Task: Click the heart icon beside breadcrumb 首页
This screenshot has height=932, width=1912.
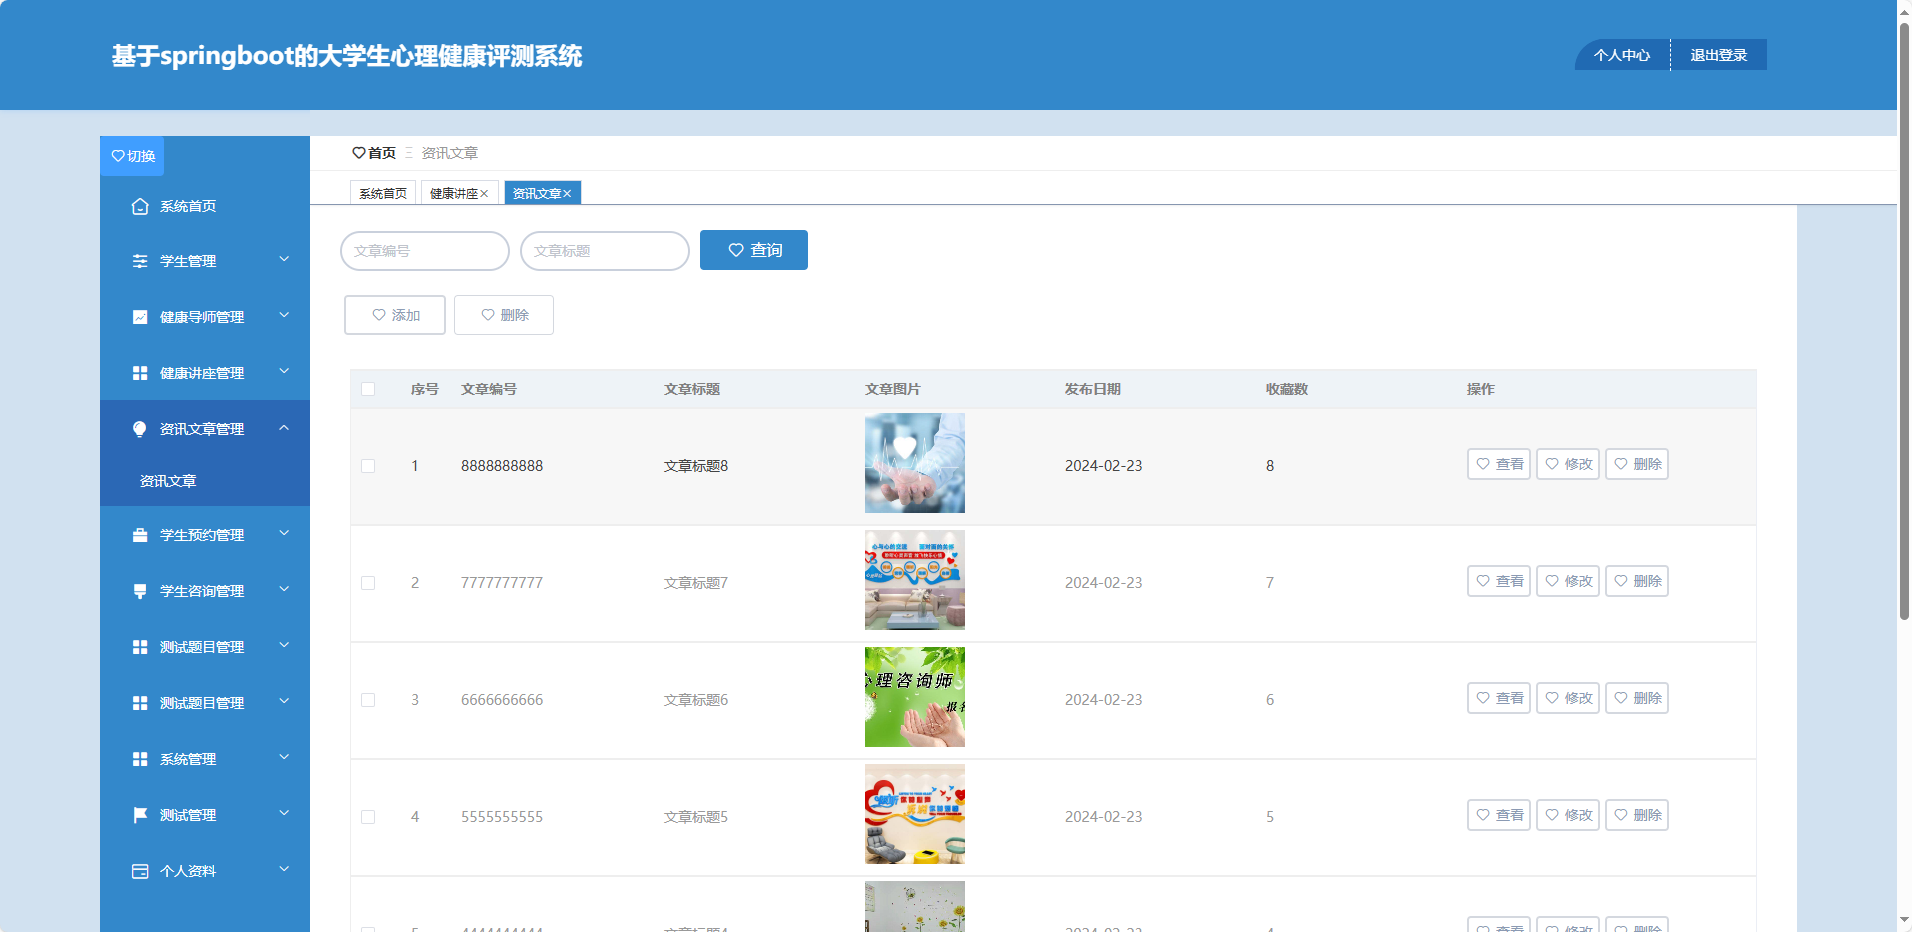Action: click(x=359, y=153)
